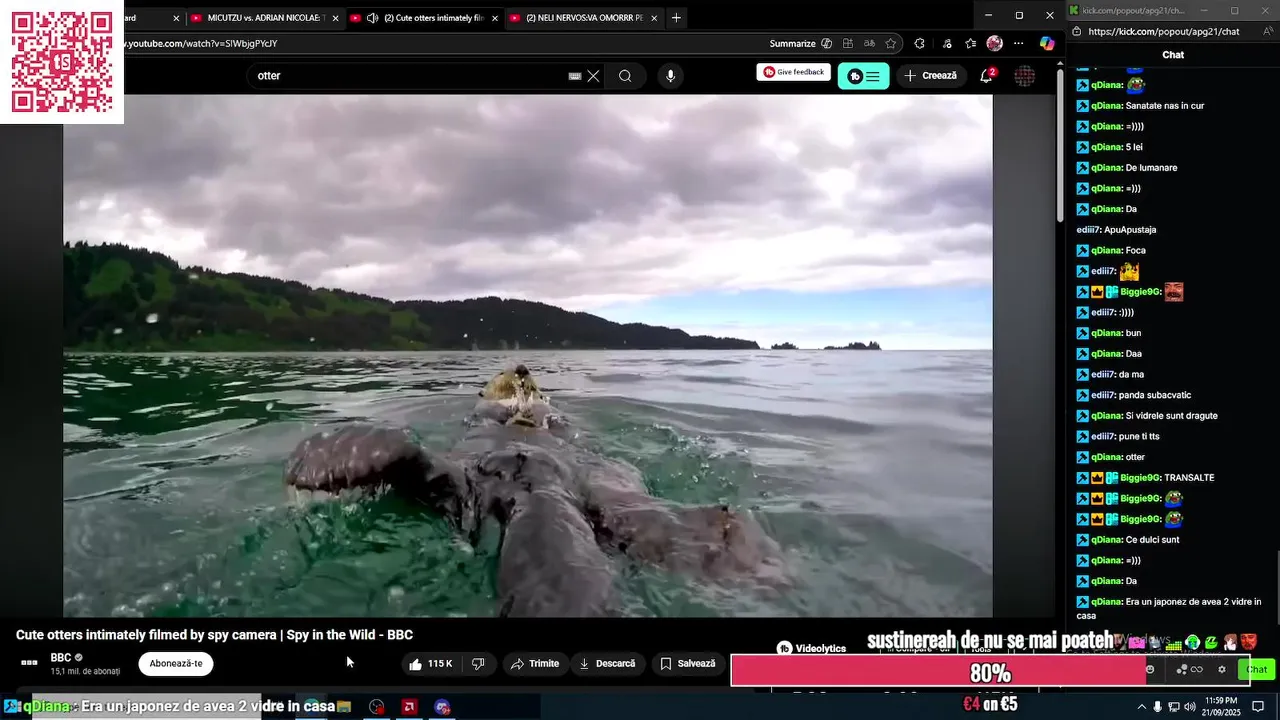This screenshot has height=720, width=1280.
Task: Click the YouTube search magnifier button
Action: [x=625, y=76]
